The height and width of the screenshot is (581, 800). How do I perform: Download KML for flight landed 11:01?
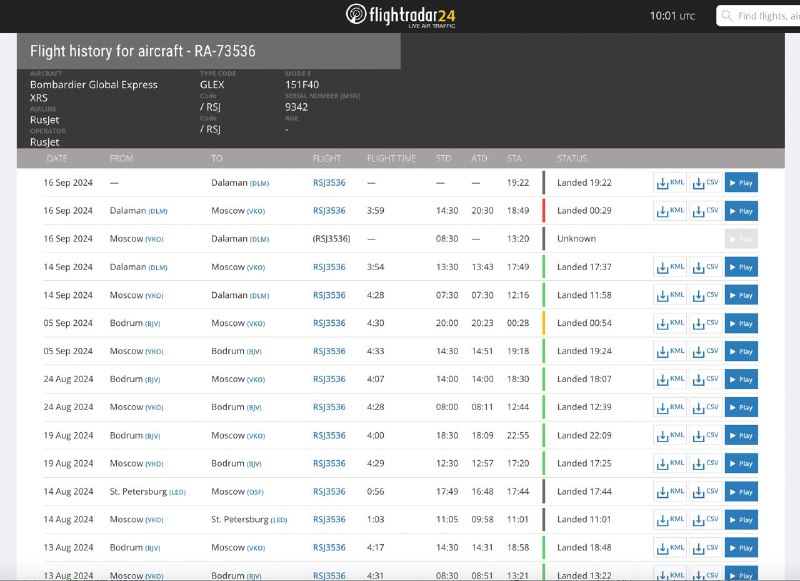pyautogui.click(x=670, y=520)
